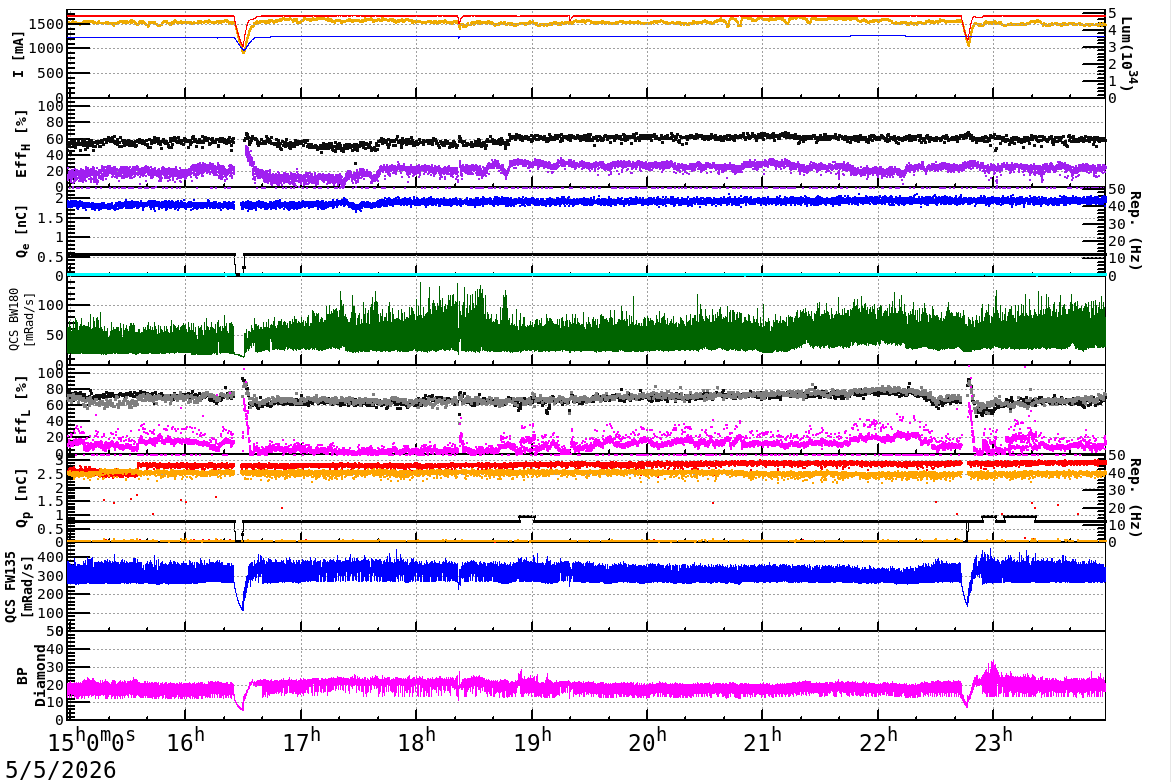Click the 400 tick on the QCS FW135 axis
Screen dimensions: 1172x782
pyautogui.click(x=51, y=557)
